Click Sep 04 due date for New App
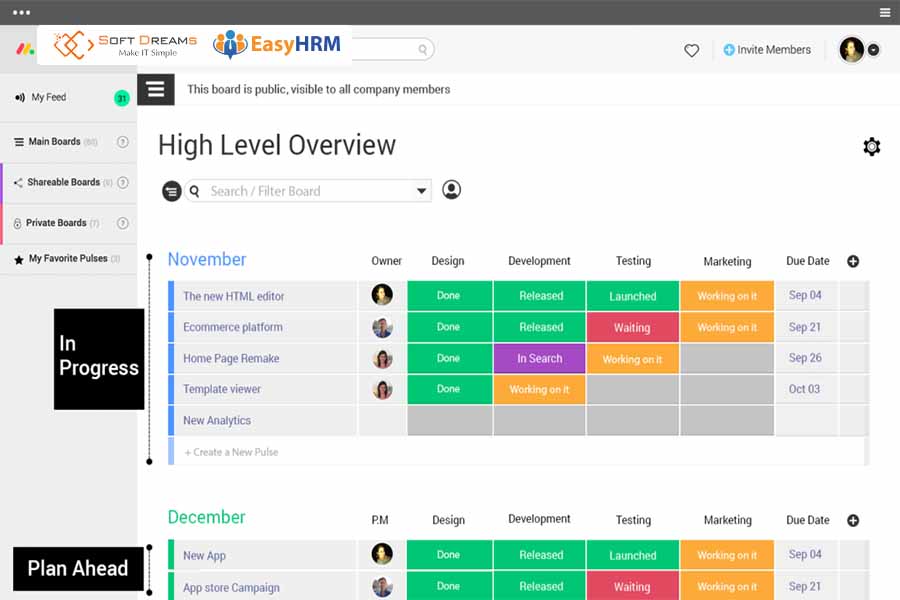 click(x=805, y=554)
